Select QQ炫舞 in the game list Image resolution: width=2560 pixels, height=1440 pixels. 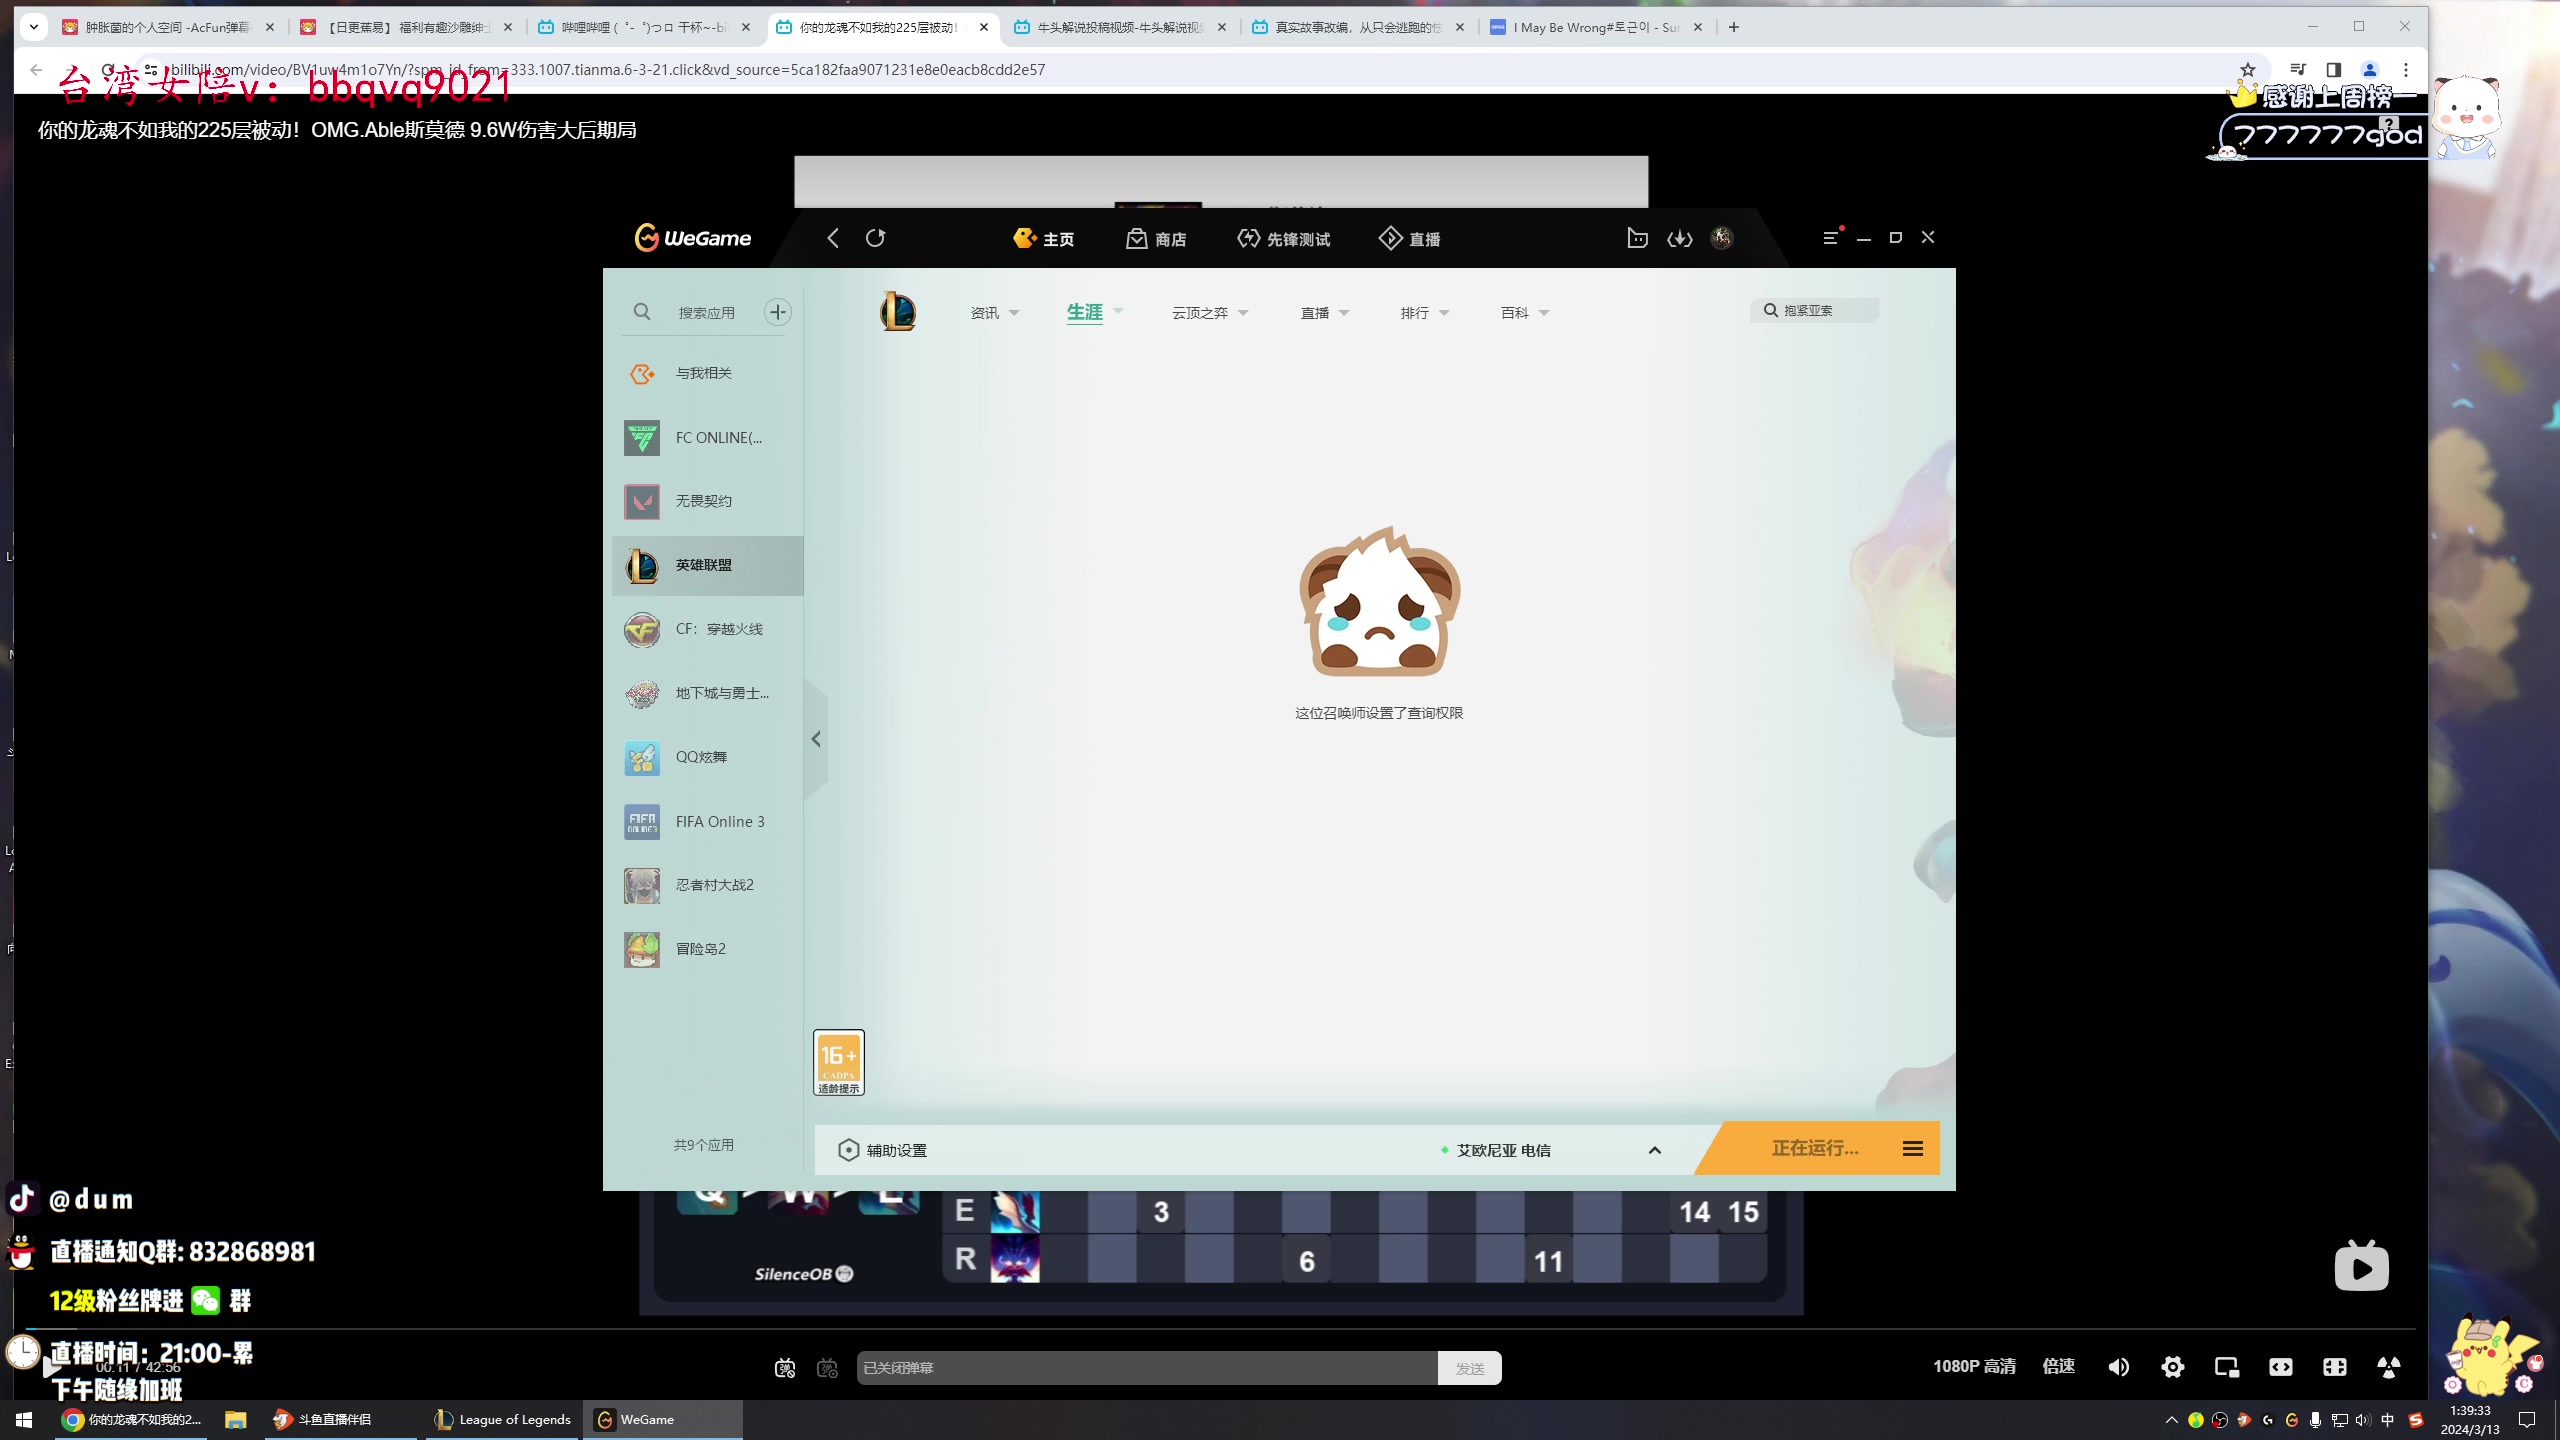pyautogui.click(x=708, y=757)
